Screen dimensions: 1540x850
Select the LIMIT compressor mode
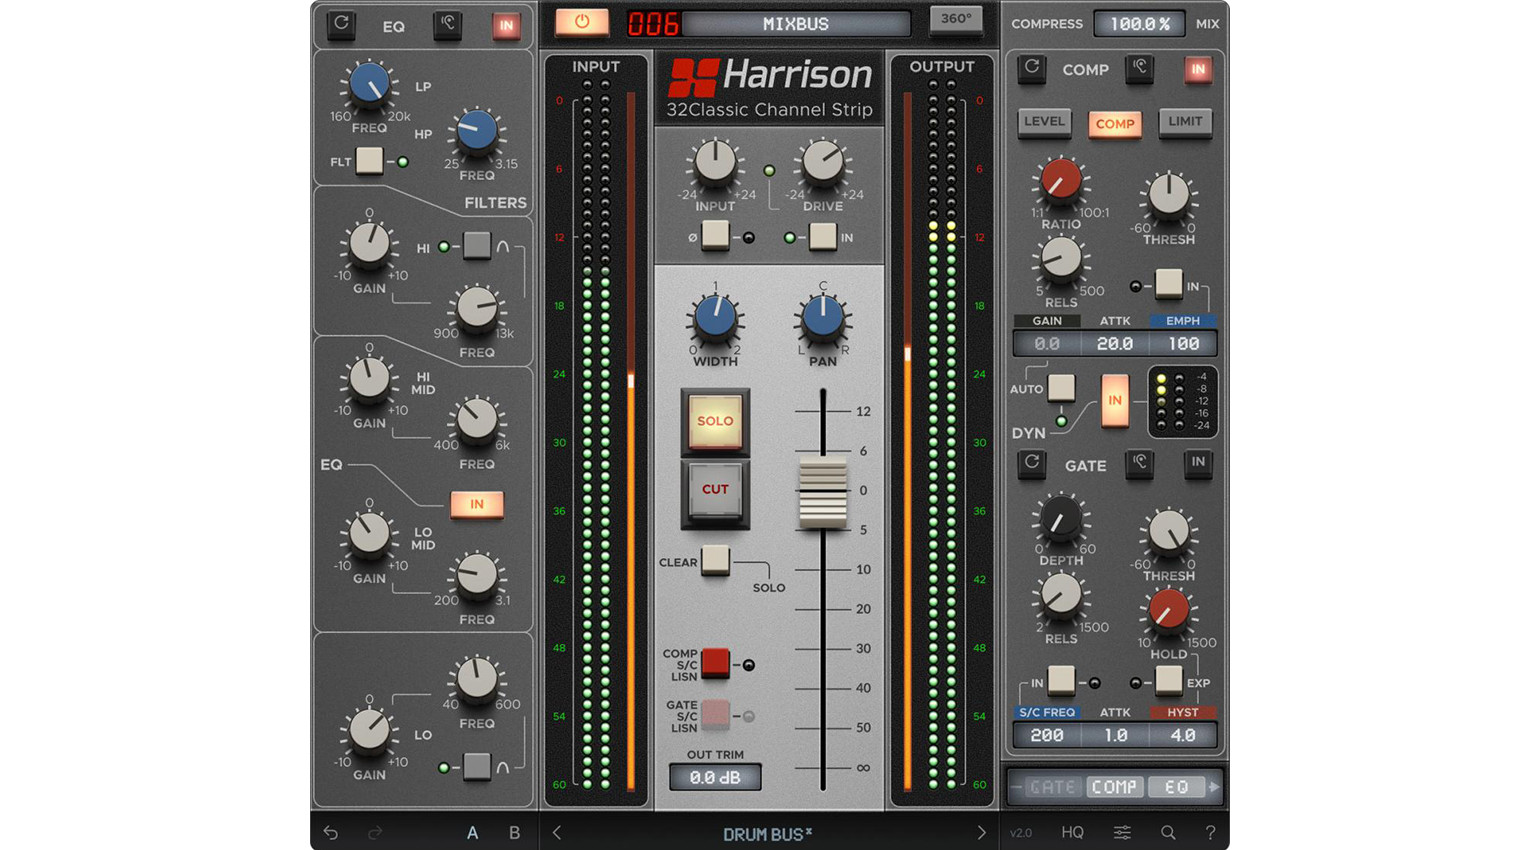pyautogui.click(x=1185, y=122)
